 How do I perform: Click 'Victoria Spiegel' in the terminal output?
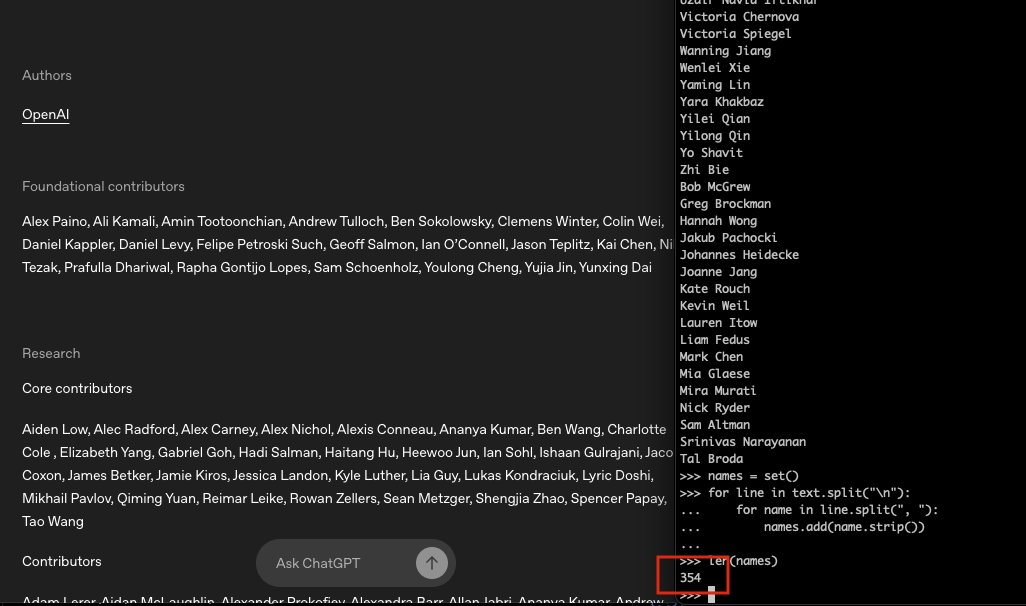pos(735,34)
